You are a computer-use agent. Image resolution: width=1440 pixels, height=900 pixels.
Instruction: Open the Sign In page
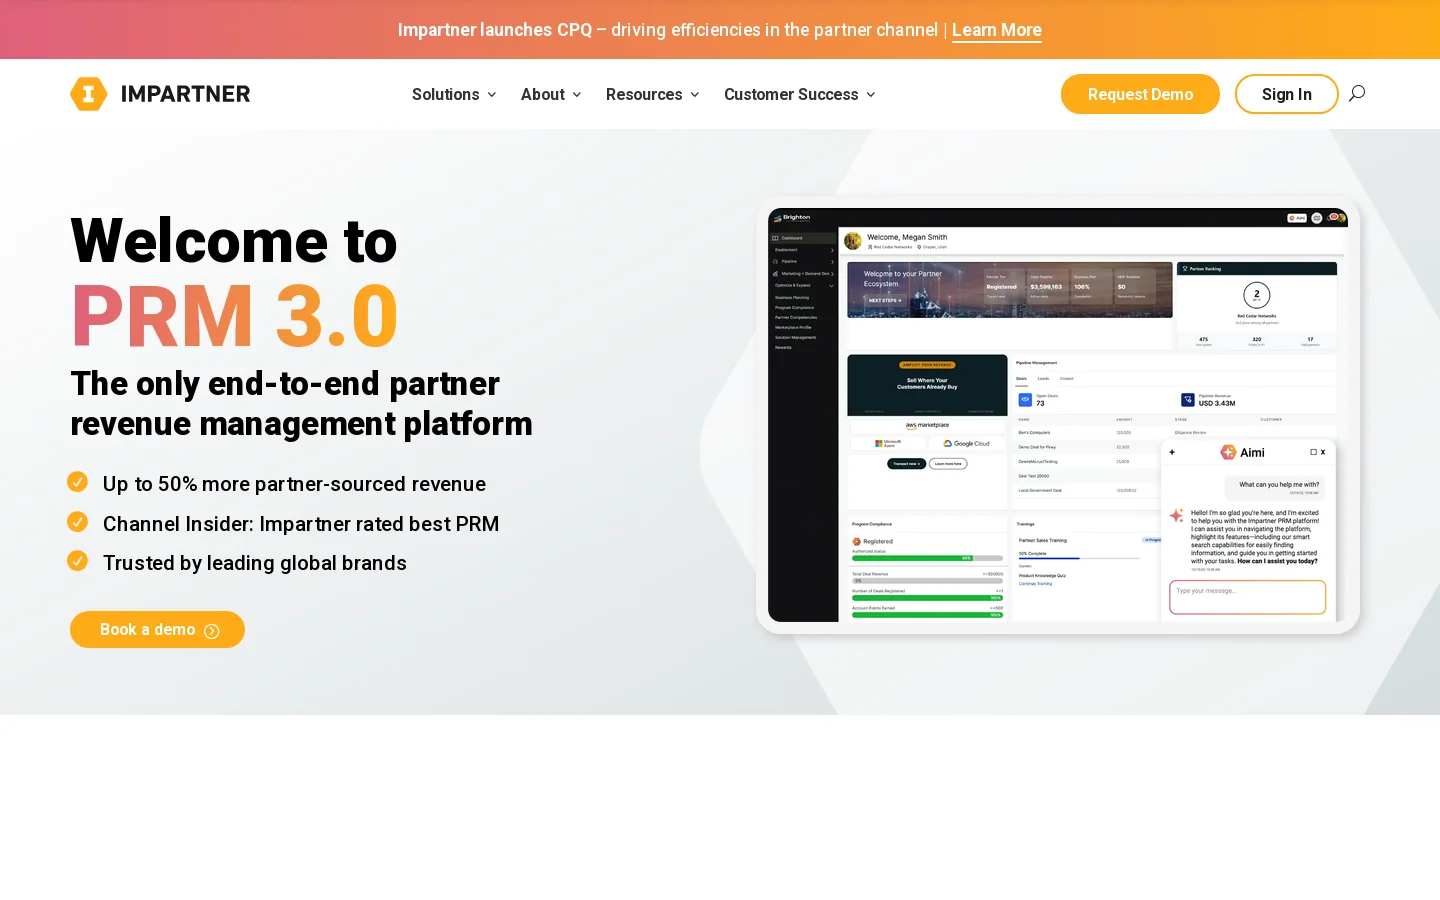pos(1287,94)
